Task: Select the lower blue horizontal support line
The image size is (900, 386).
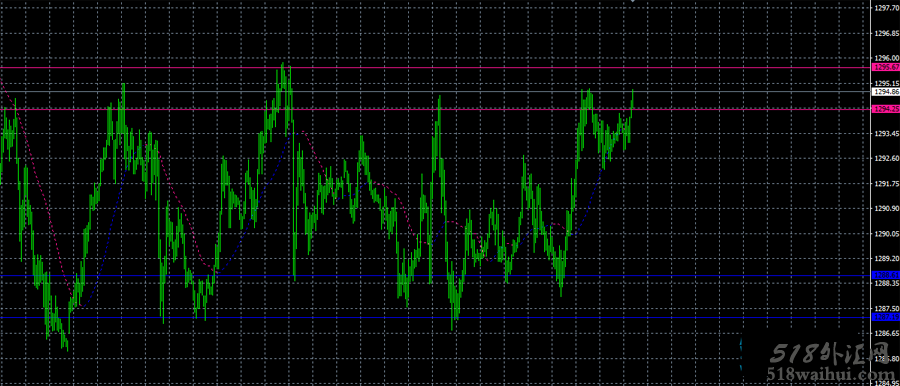Action: (x=436, y=317)
